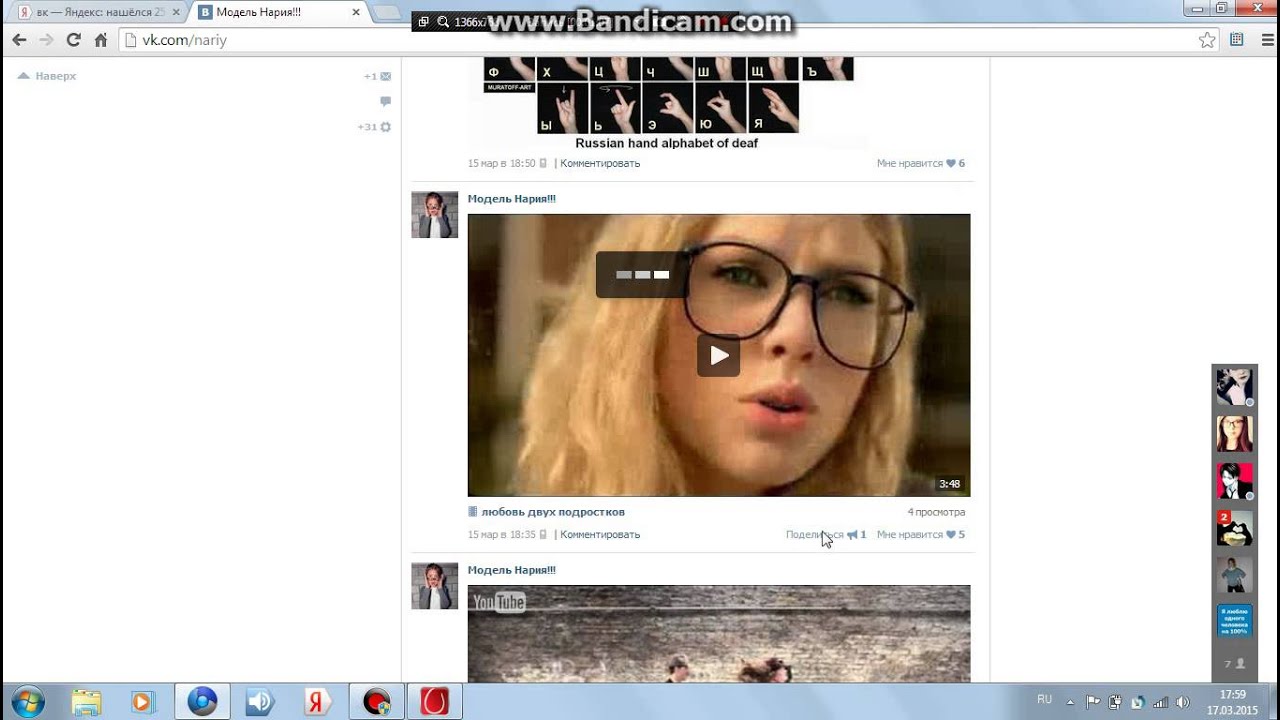
Task: Open the Action Center flag icon
Action: tap(1093, 702)
